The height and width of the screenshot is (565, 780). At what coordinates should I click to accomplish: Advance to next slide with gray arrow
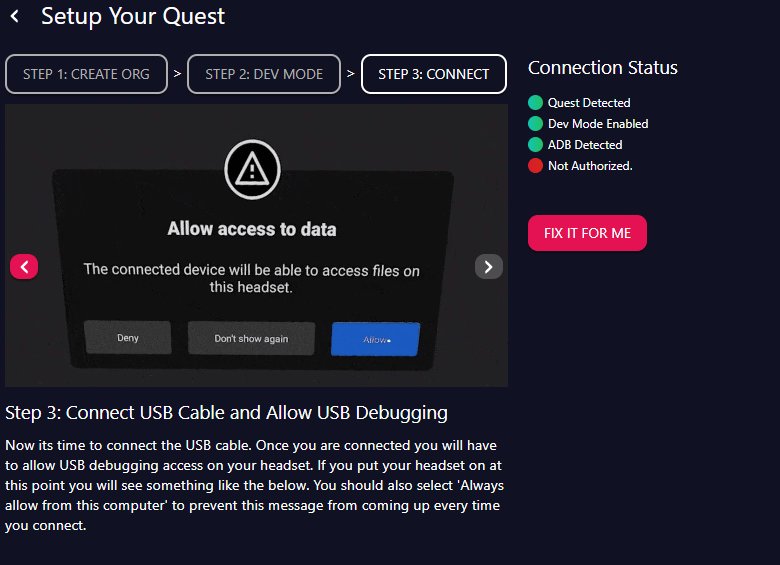point(488,267)
